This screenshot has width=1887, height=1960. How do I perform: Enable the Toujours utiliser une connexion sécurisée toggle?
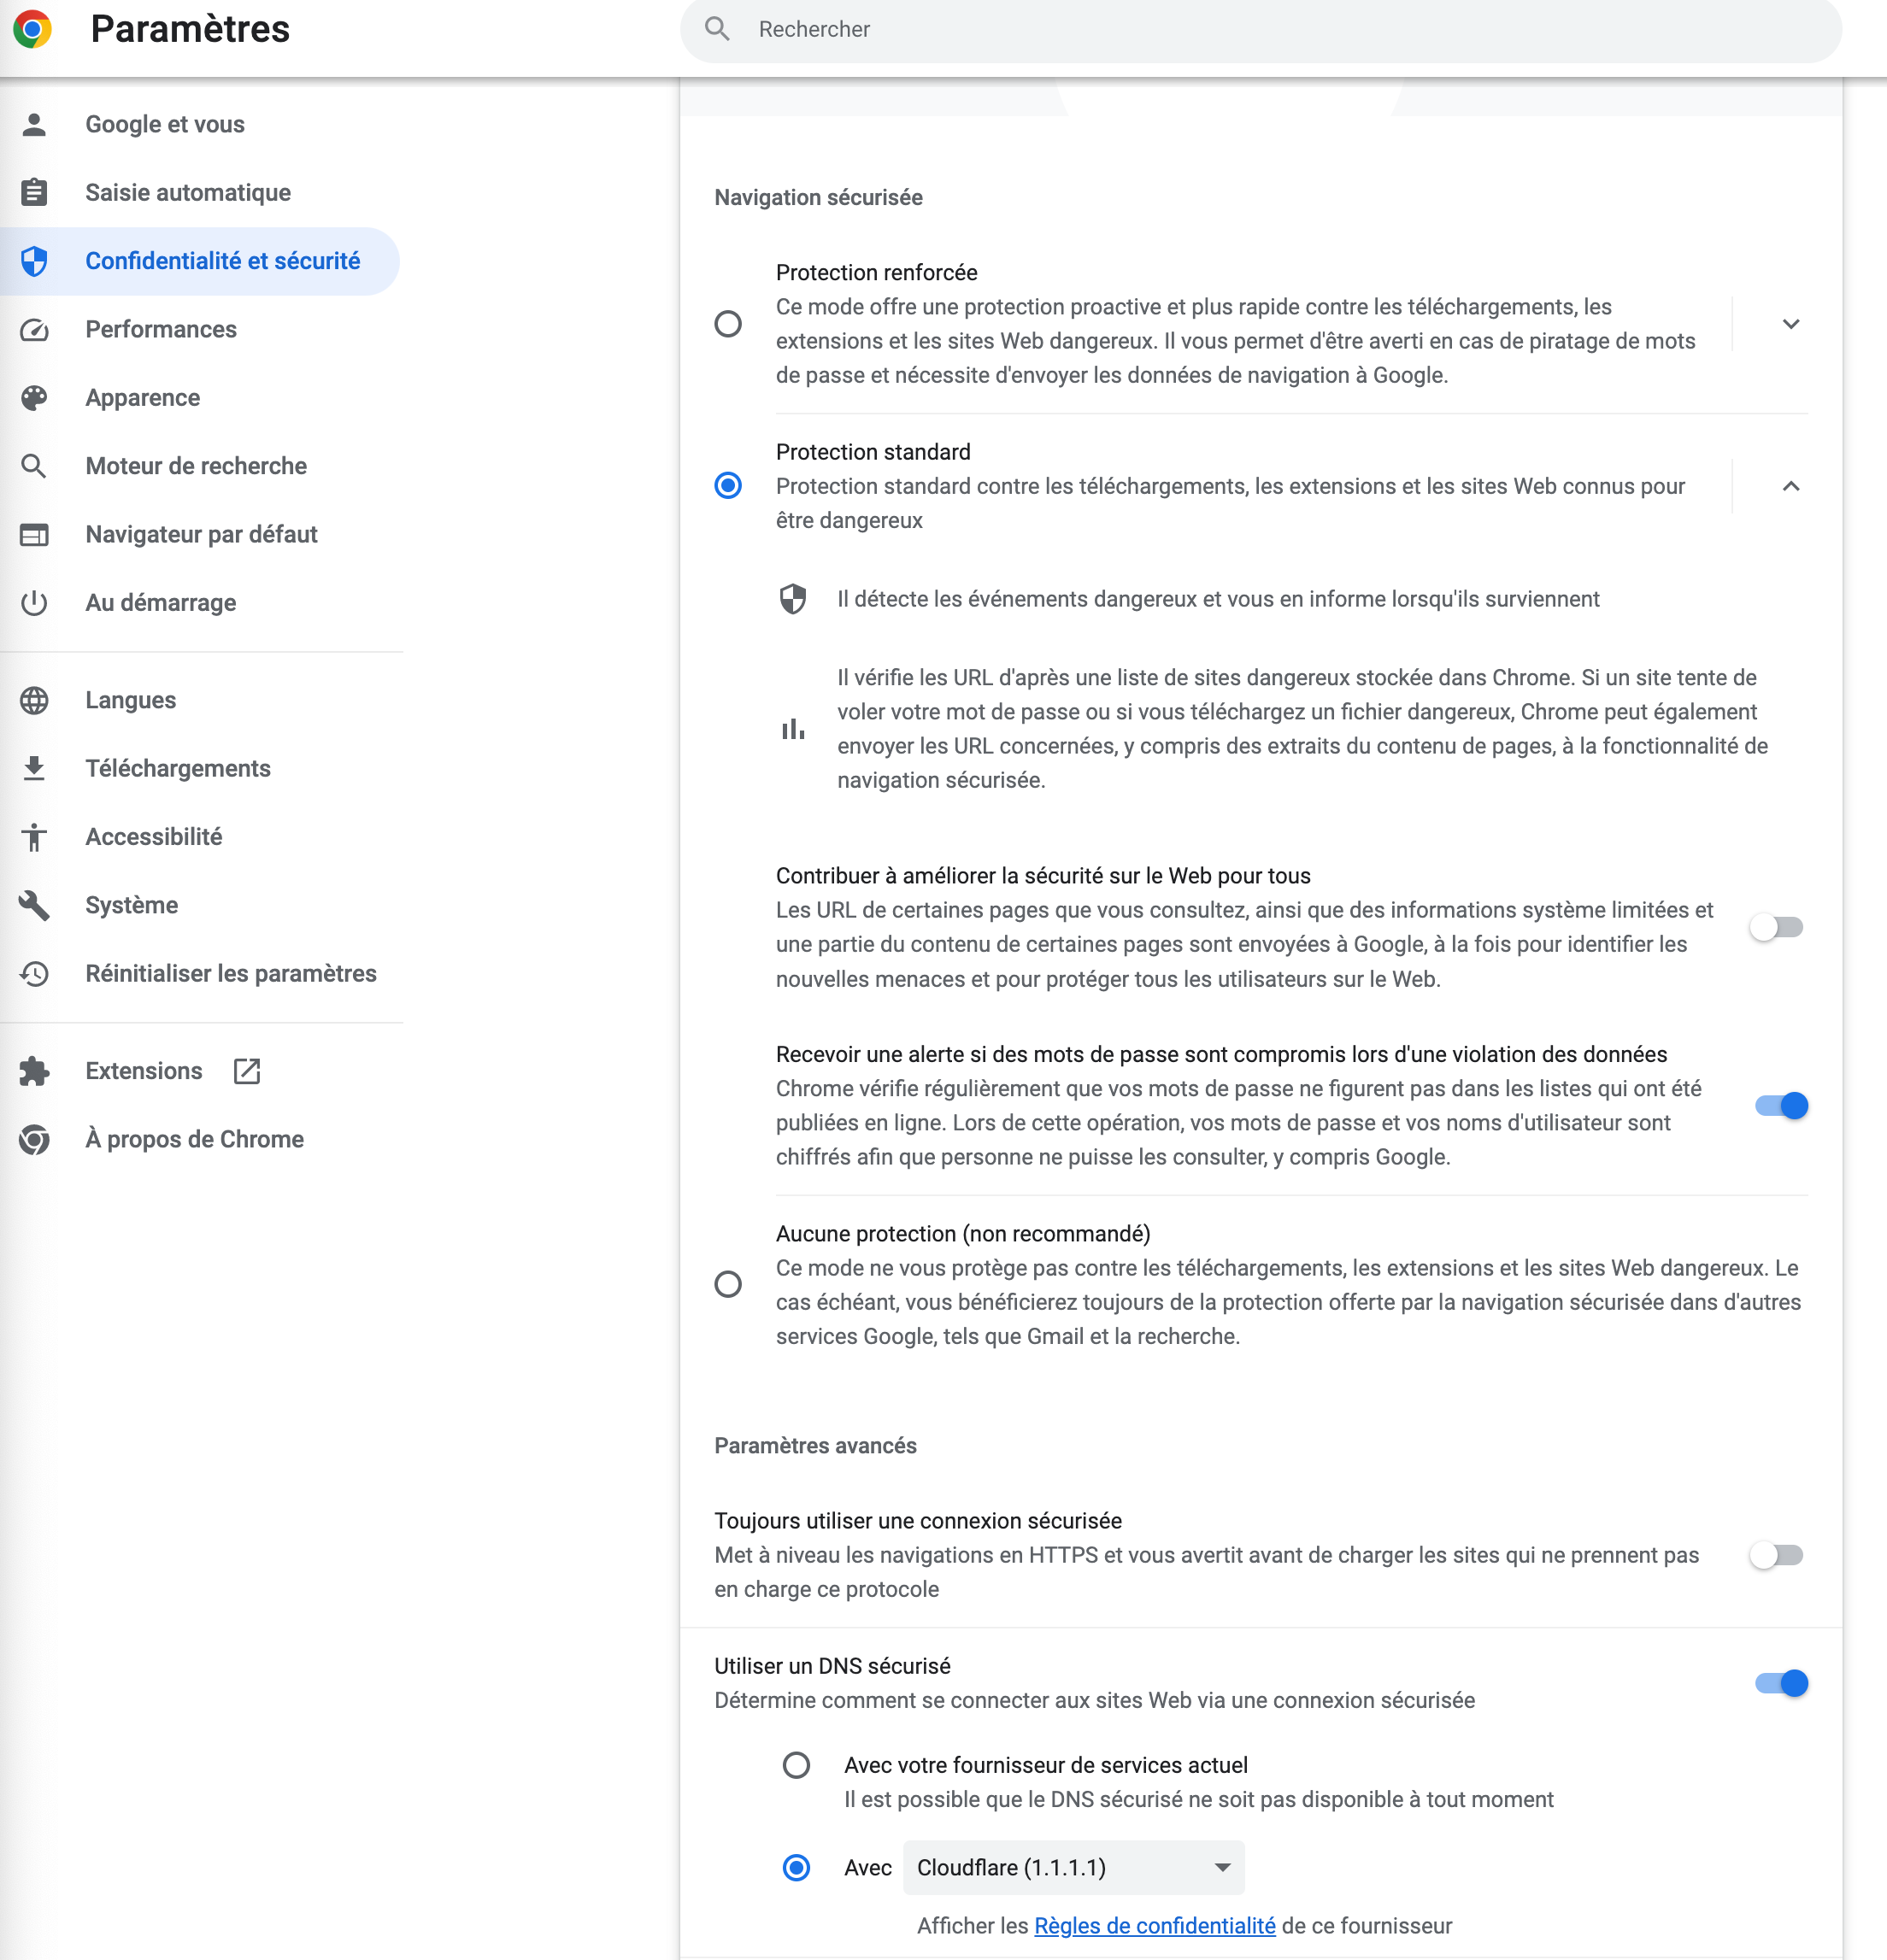(x=1777, y=1555)
